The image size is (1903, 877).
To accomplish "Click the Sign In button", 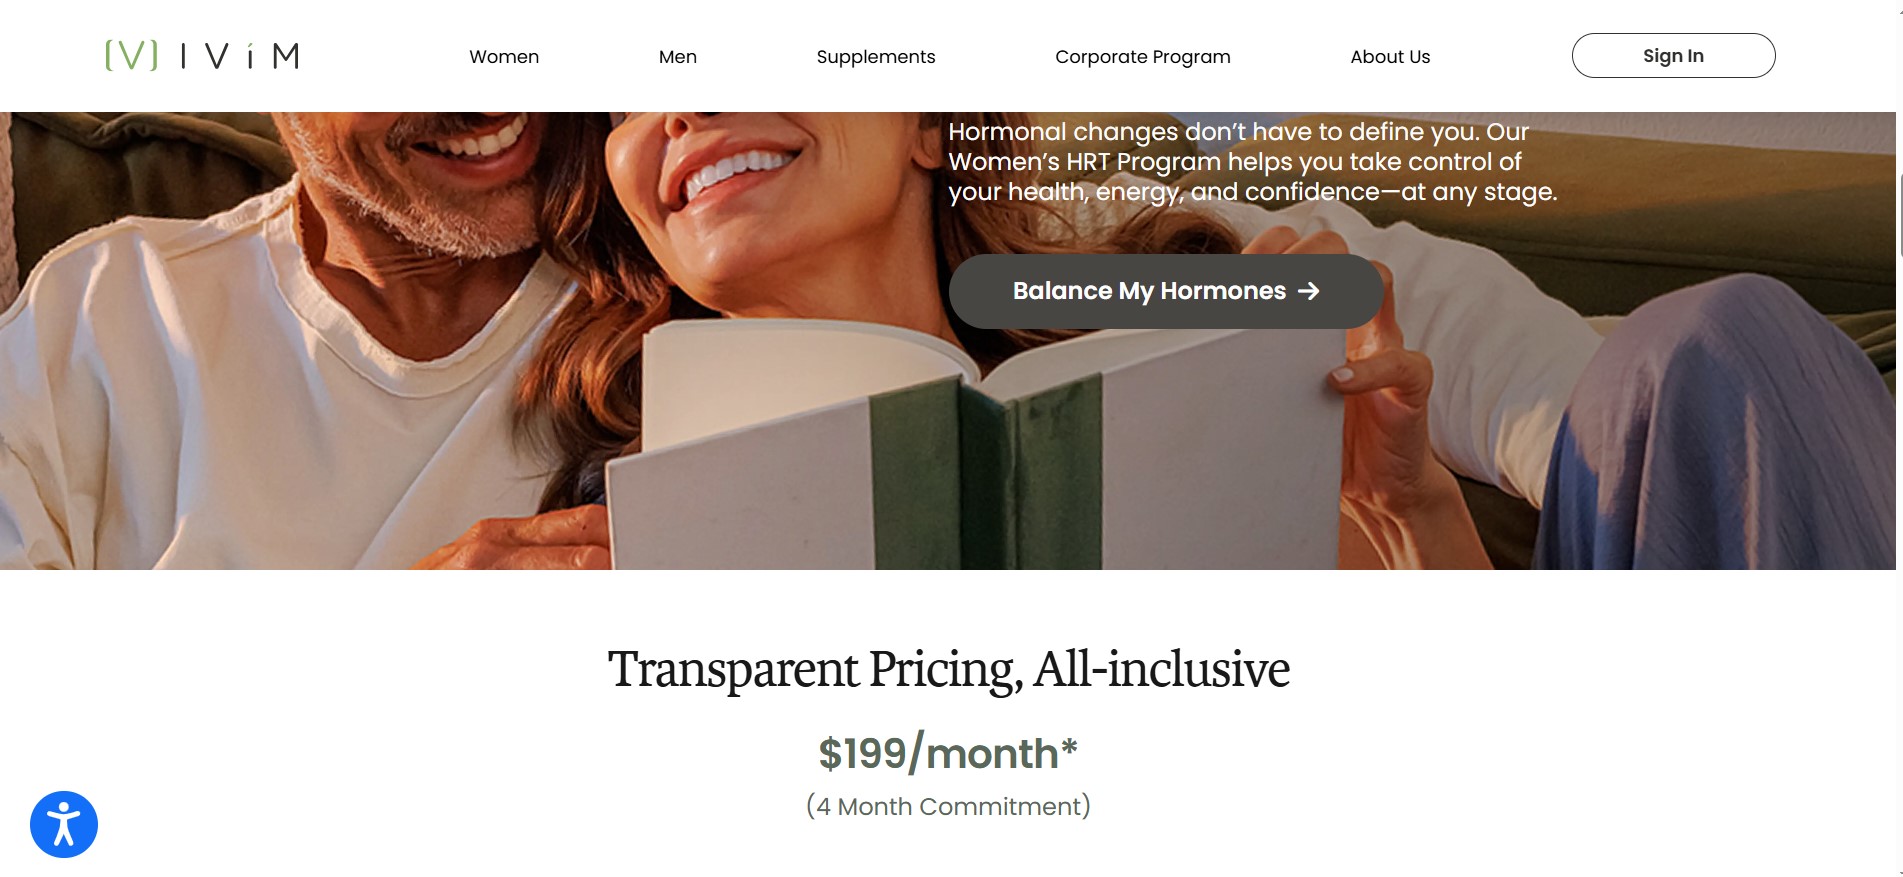I will coord(1673,55).
